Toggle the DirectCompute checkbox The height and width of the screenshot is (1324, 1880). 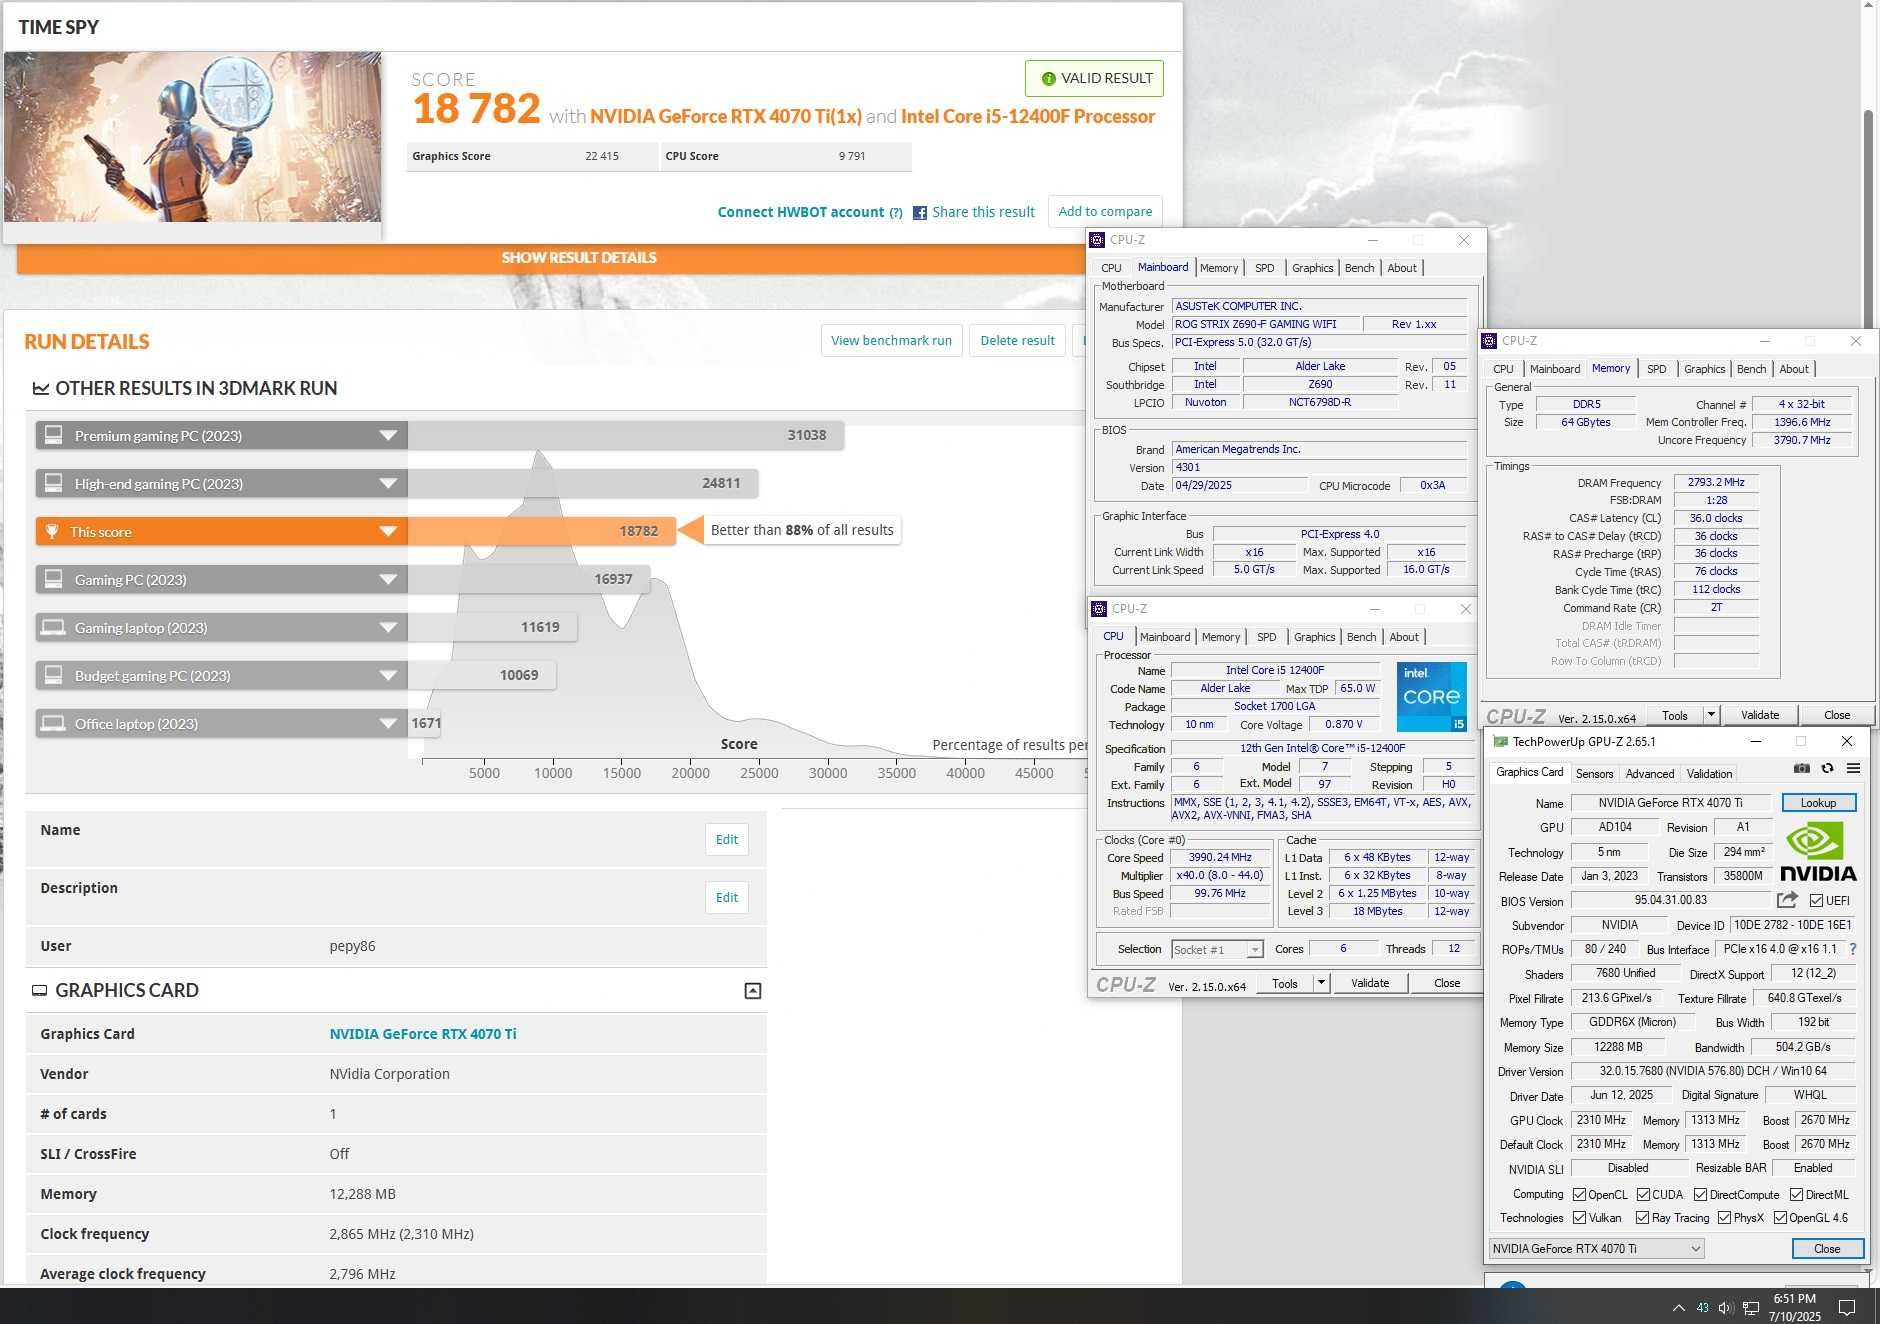[1700, 1194]
